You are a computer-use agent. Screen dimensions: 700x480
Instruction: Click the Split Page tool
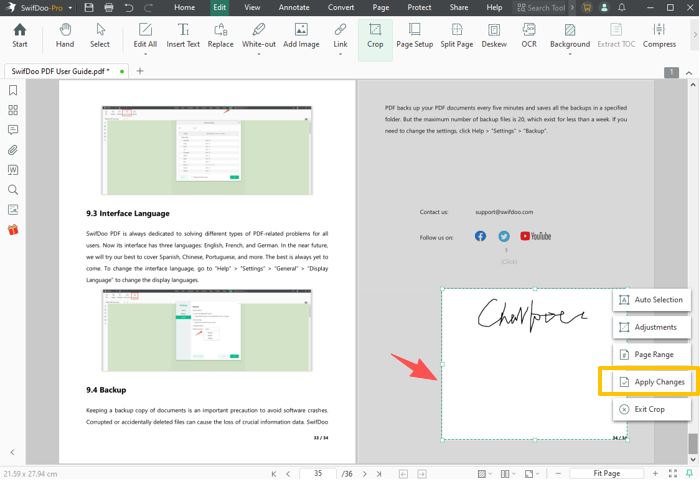[457, 36]
